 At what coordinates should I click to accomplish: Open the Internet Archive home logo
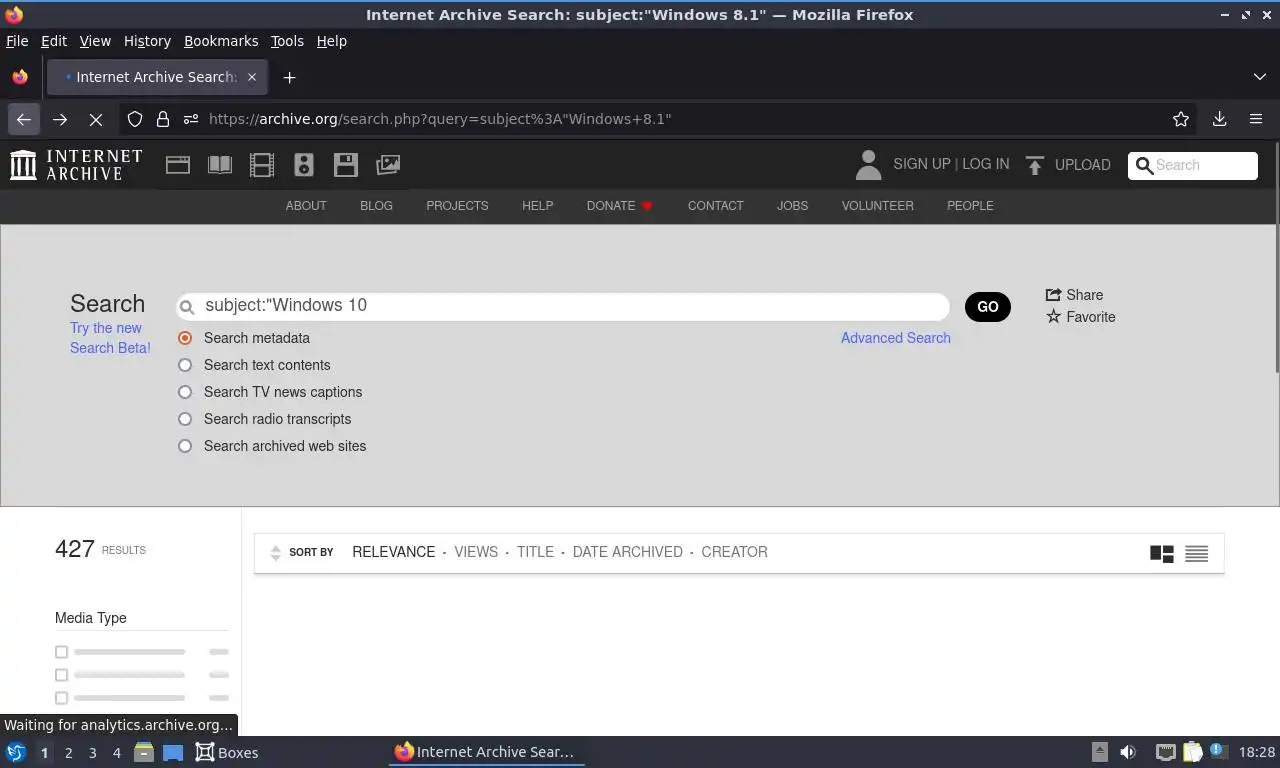coord(76,165)
